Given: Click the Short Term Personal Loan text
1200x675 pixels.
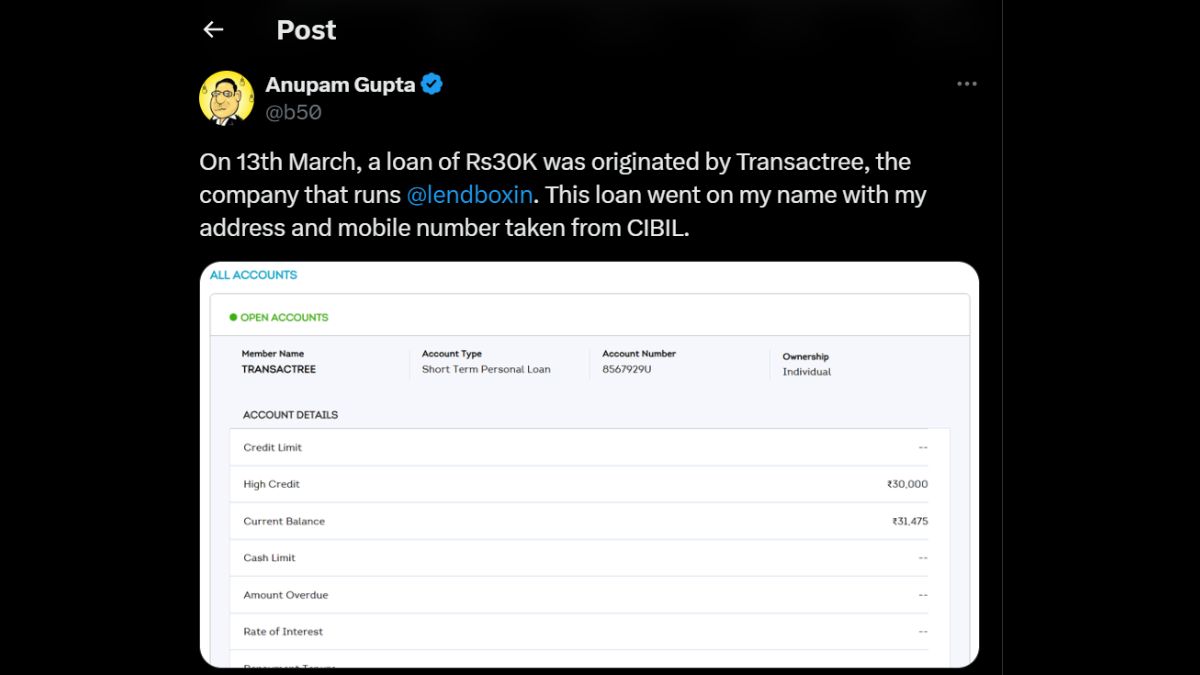Looking at the screenshot, I should tap(486, 369).
